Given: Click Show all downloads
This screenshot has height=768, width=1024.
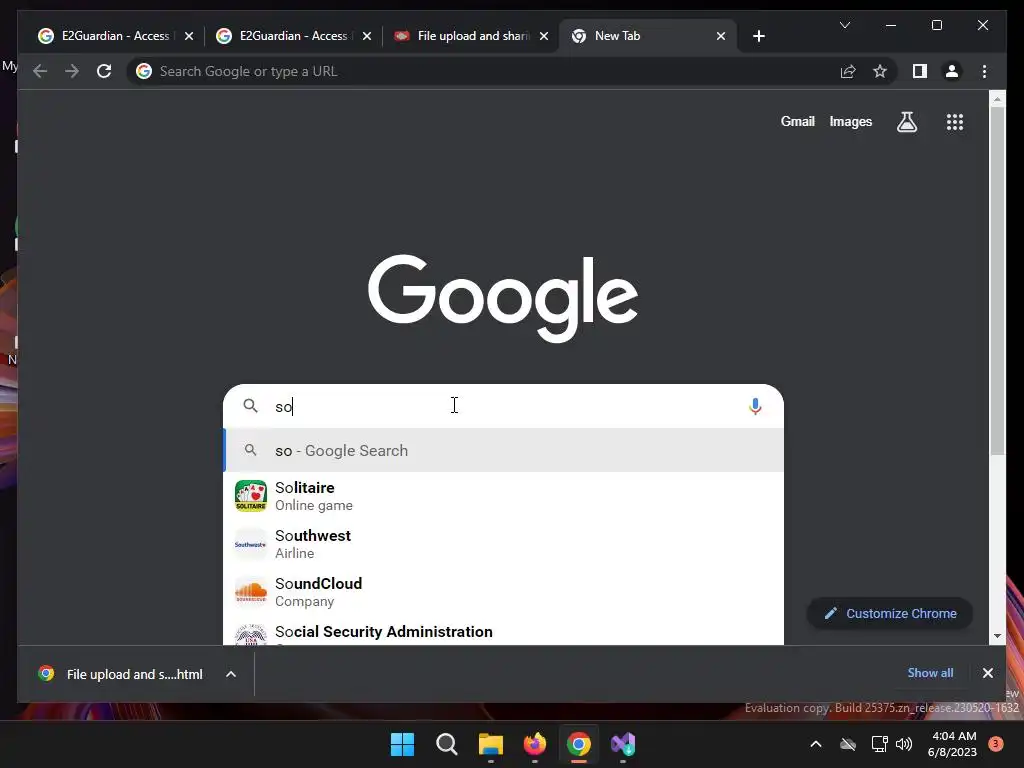Looking at the screenshot, I should coord(930,673).
